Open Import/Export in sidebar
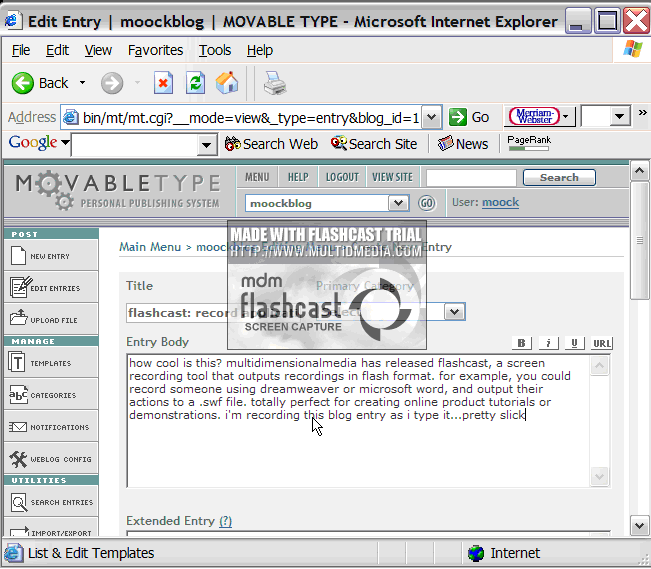This screenshot has height=569, width=651. pos(51,527)
